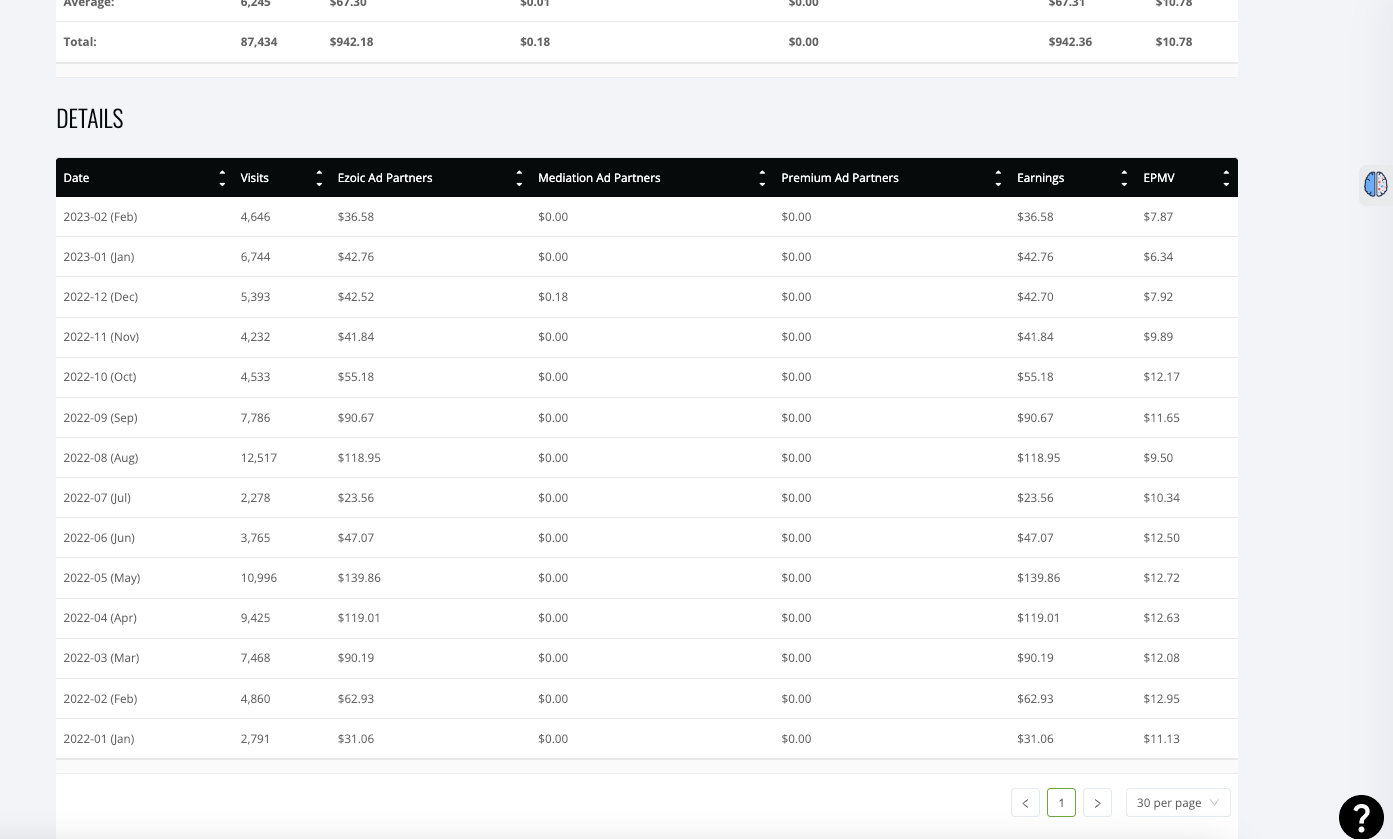Open the brain extension icon
This screenshot has width=1393, height=839.
point(1376,184)
